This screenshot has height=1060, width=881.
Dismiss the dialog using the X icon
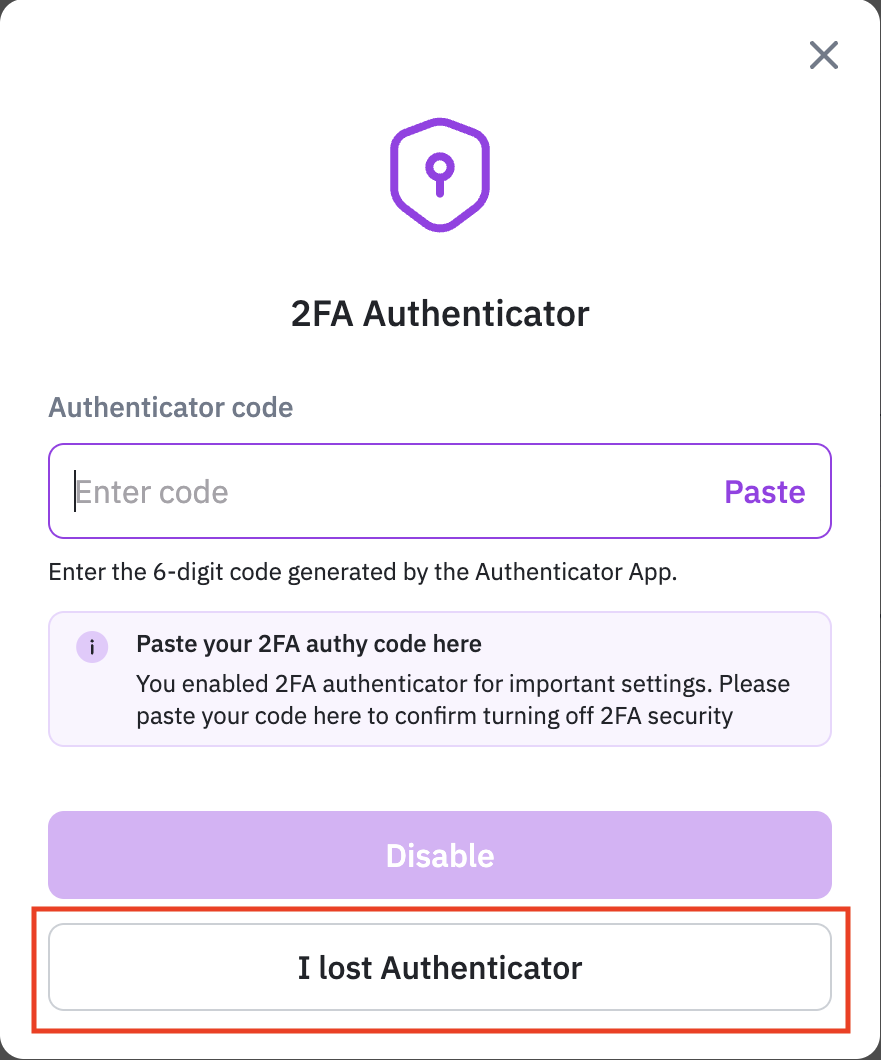[x=823, y=55]
